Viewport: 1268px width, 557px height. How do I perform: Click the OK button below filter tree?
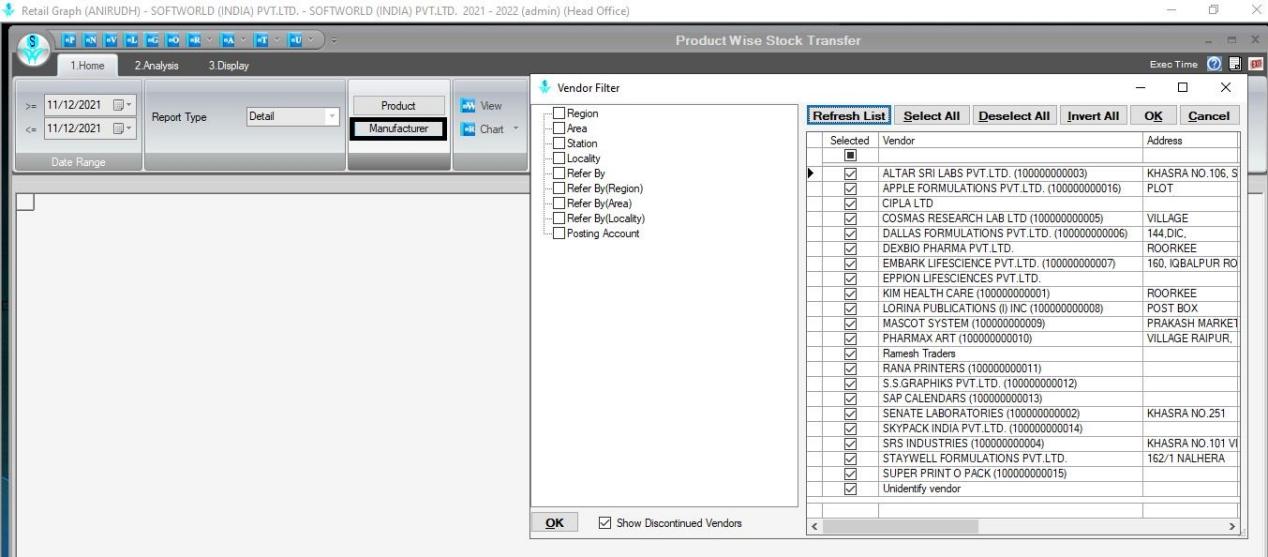point(554,523)
